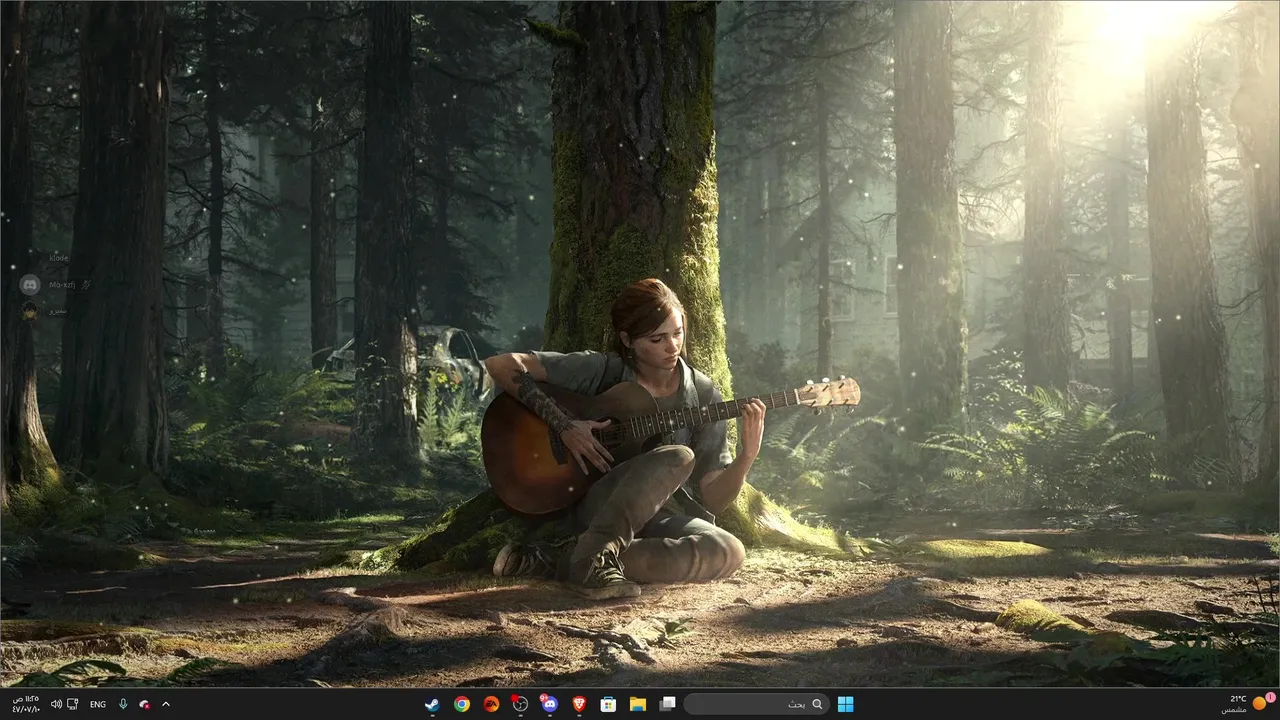Click the overlay username Mo-xzfj
This screenshot has height=720, width=1280.
pyautogui.click(x=63, y=285)
